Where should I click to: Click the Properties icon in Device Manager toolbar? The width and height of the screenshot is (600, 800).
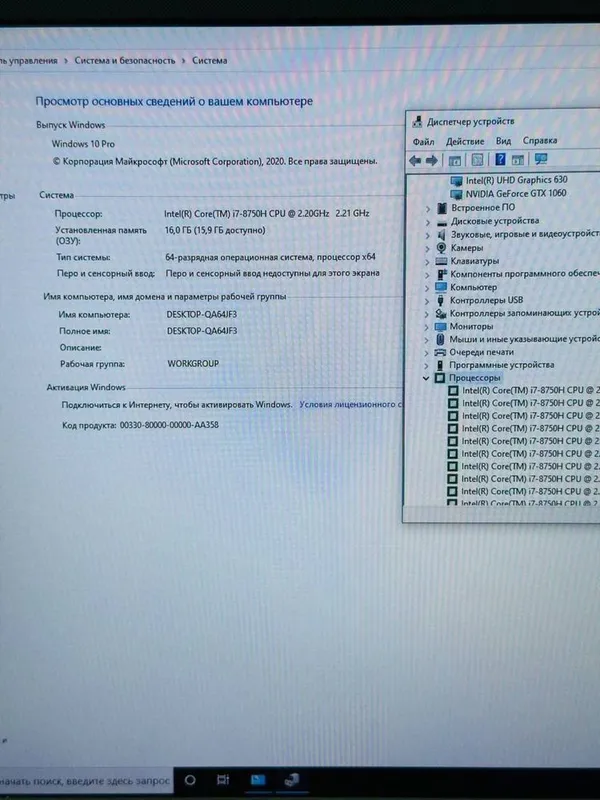(477, 160)
